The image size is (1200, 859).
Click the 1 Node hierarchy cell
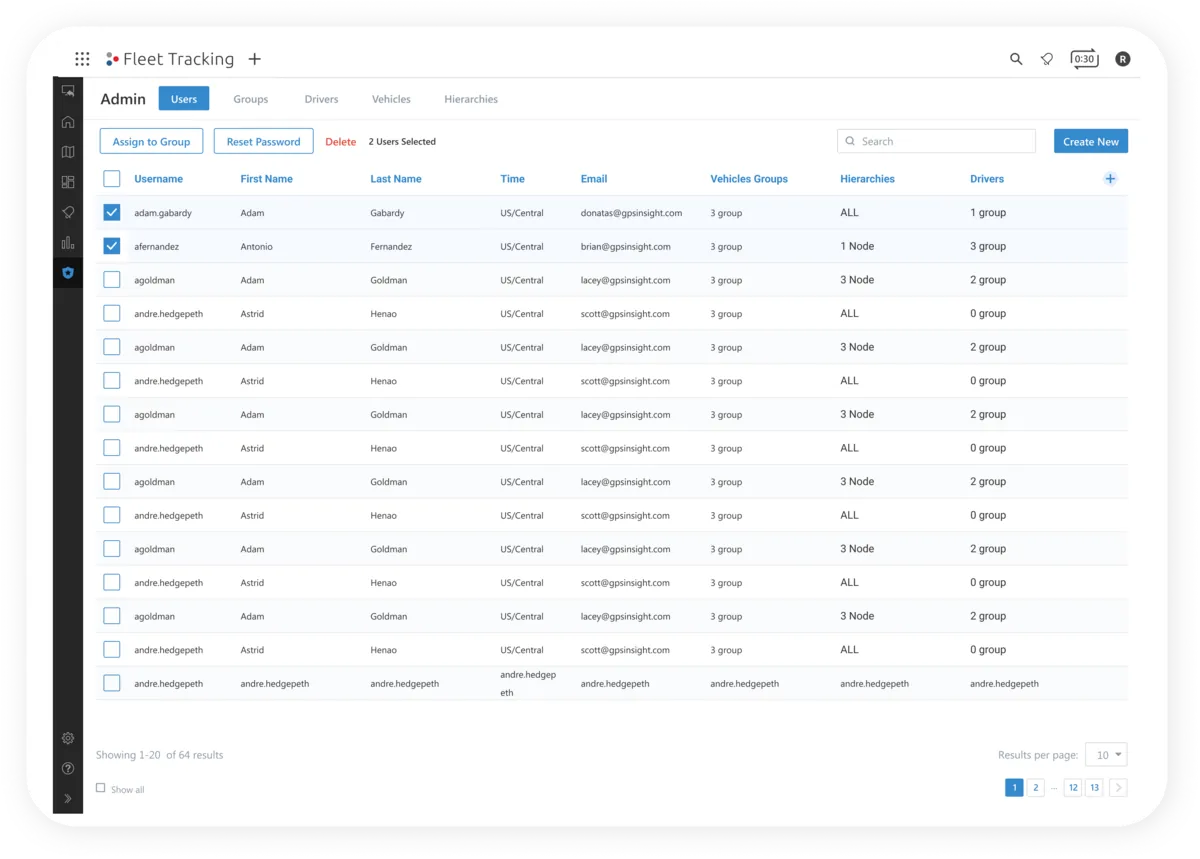[857, 246]
